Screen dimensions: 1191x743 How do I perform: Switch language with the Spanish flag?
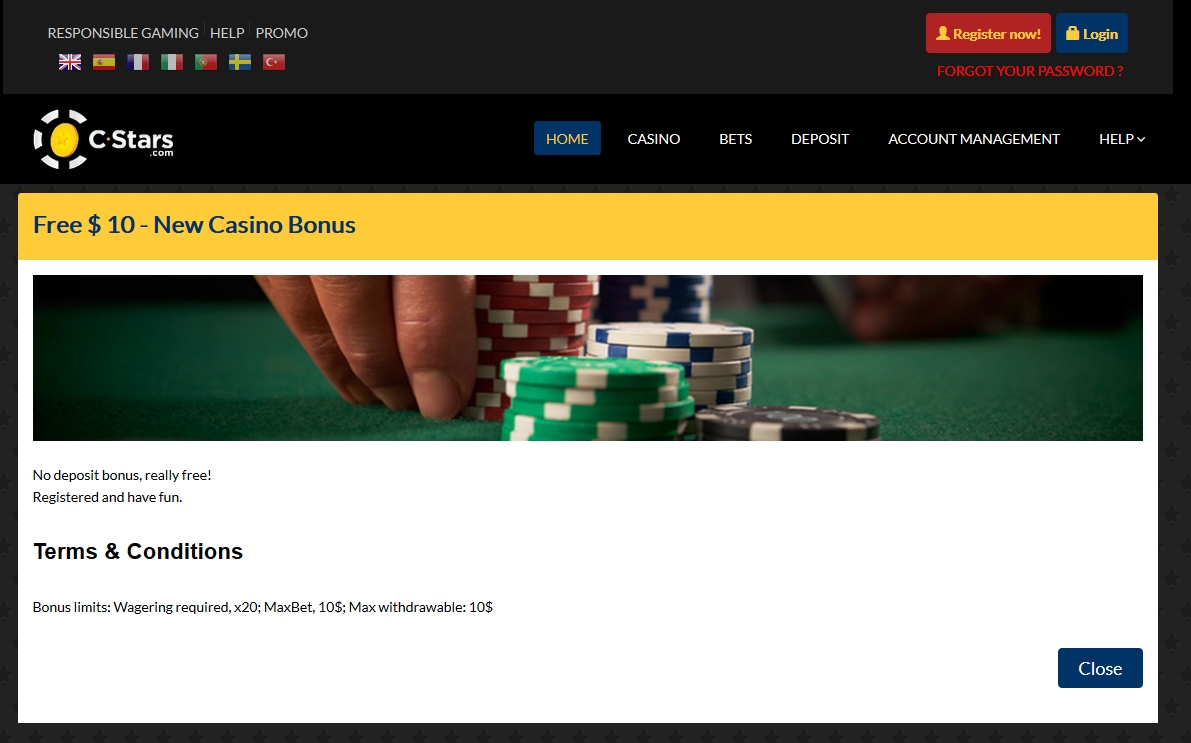click(104, 62)
